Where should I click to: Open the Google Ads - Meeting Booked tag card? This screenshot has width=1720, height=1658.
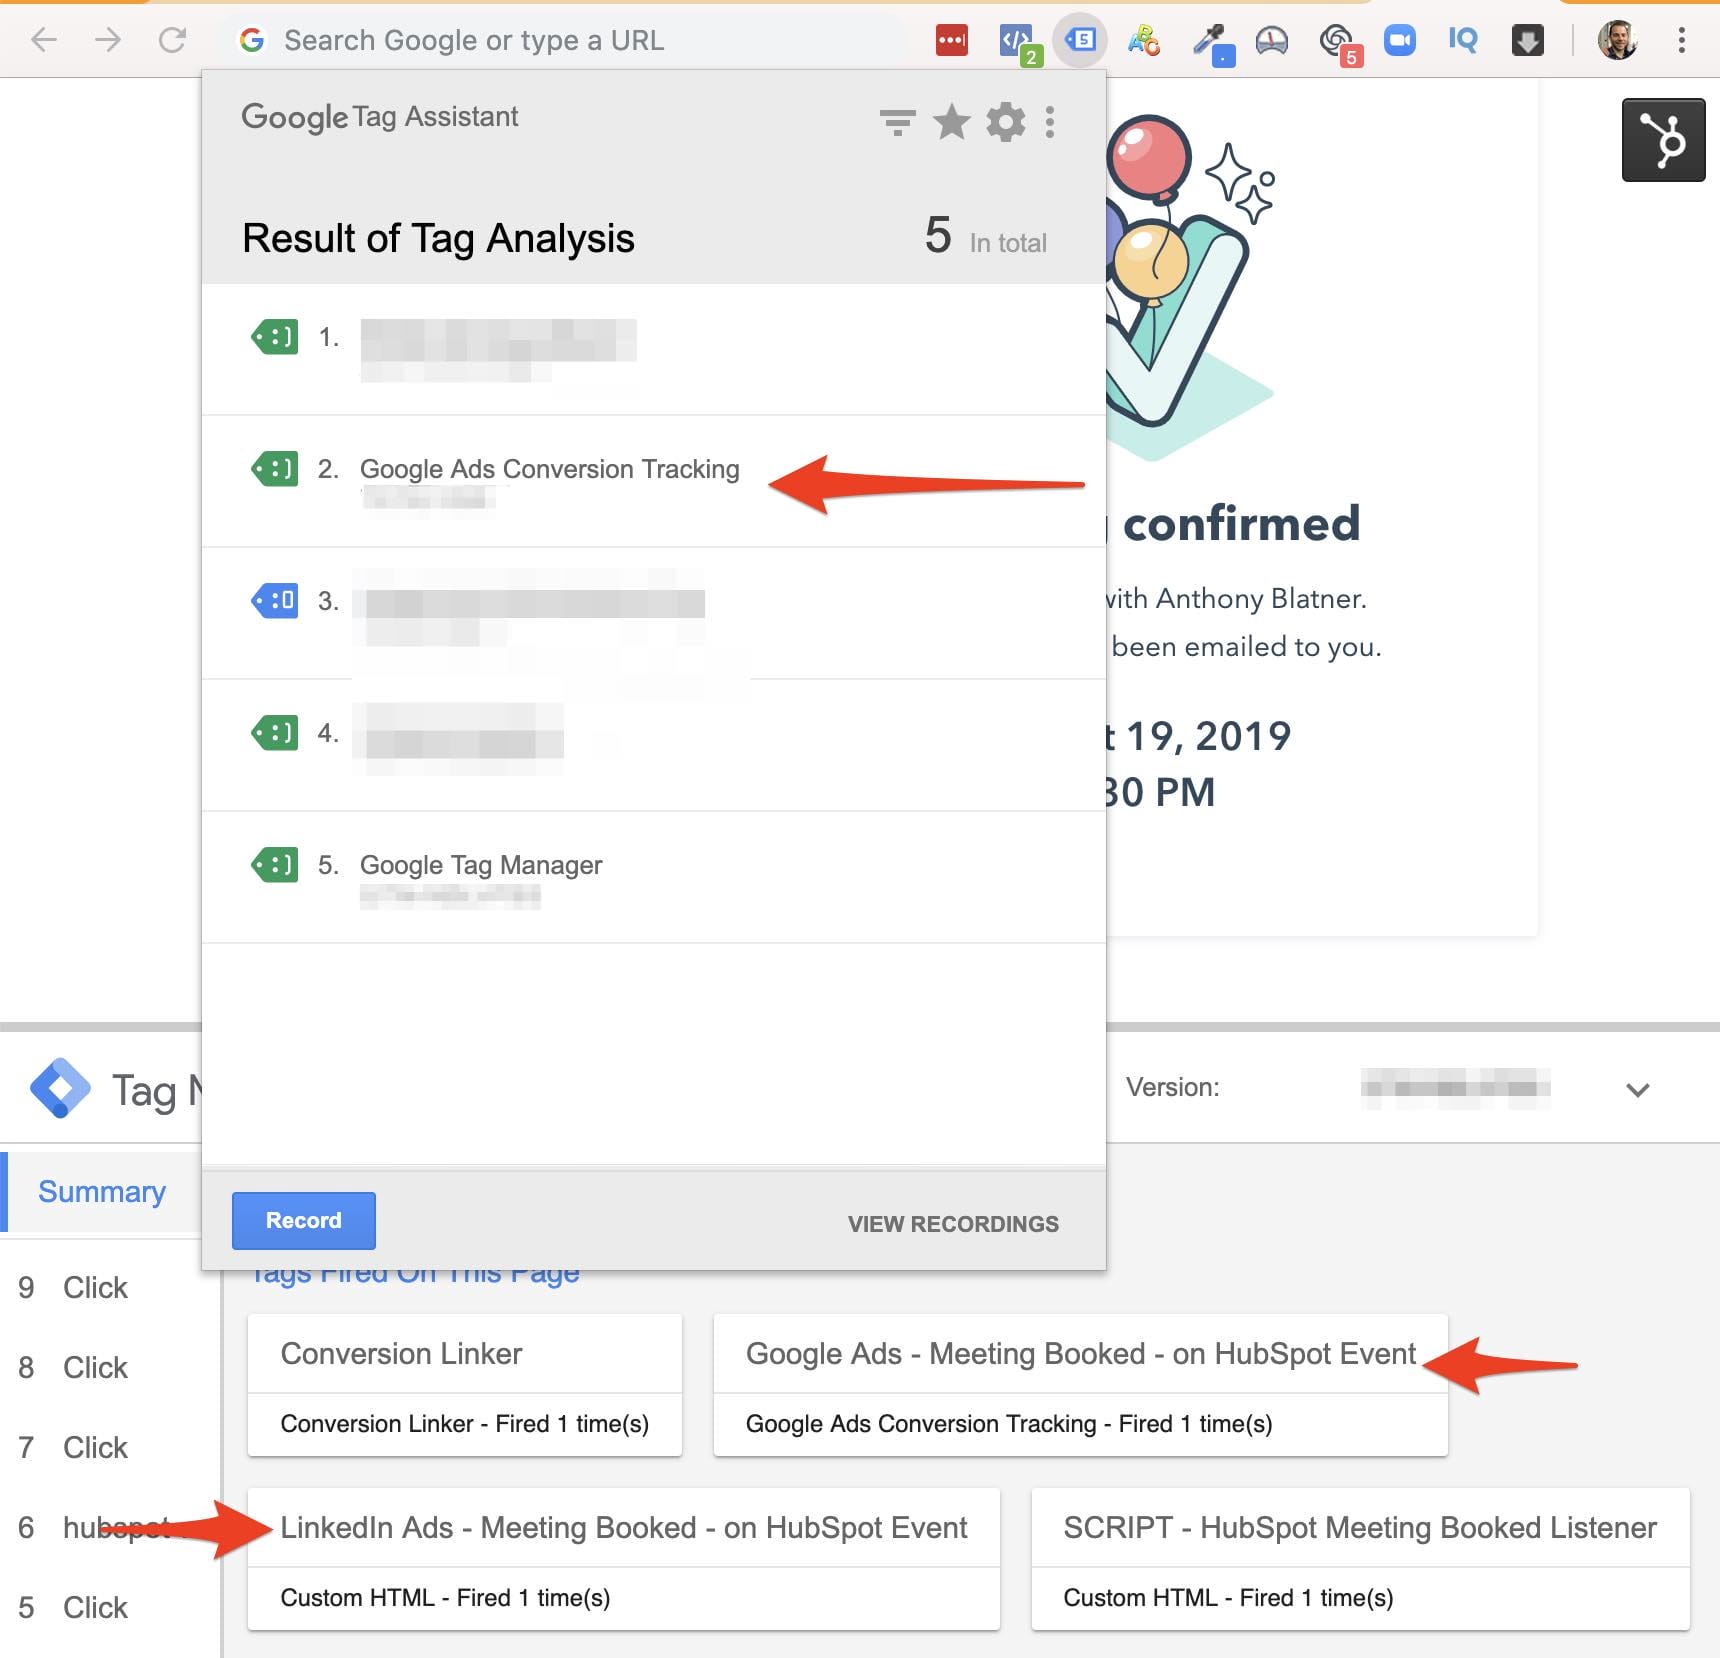pyautogui.click(x=1080, y=1385)
